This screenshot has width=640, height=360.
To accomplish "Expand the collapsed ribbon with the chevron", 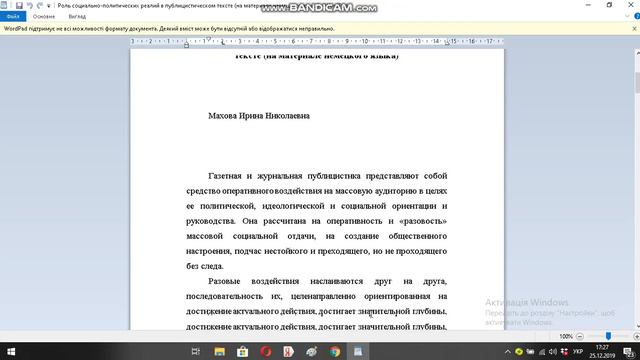I will (627, 16).
